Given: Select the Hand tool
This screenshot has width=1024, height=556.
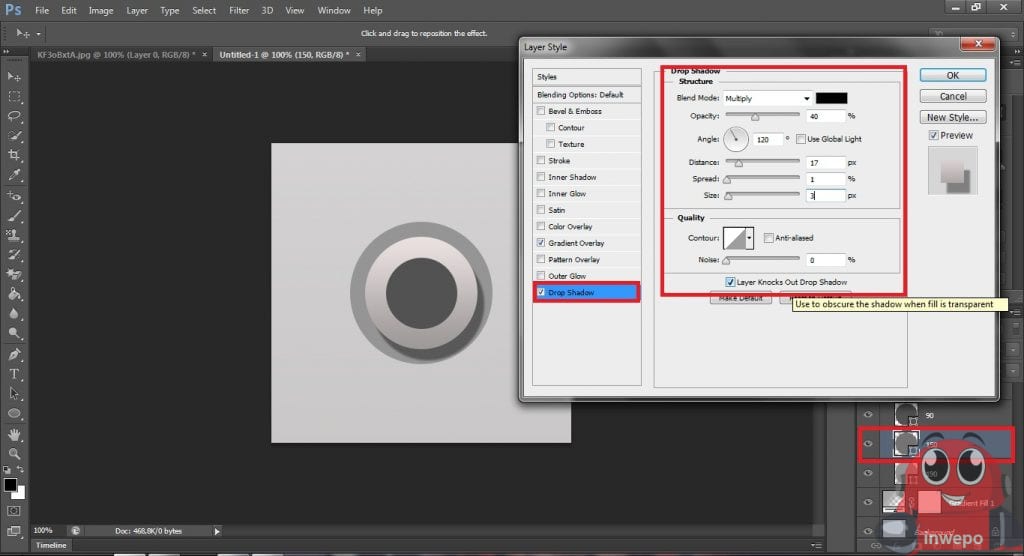Looking at the screenshot, I should pos(14,435).
